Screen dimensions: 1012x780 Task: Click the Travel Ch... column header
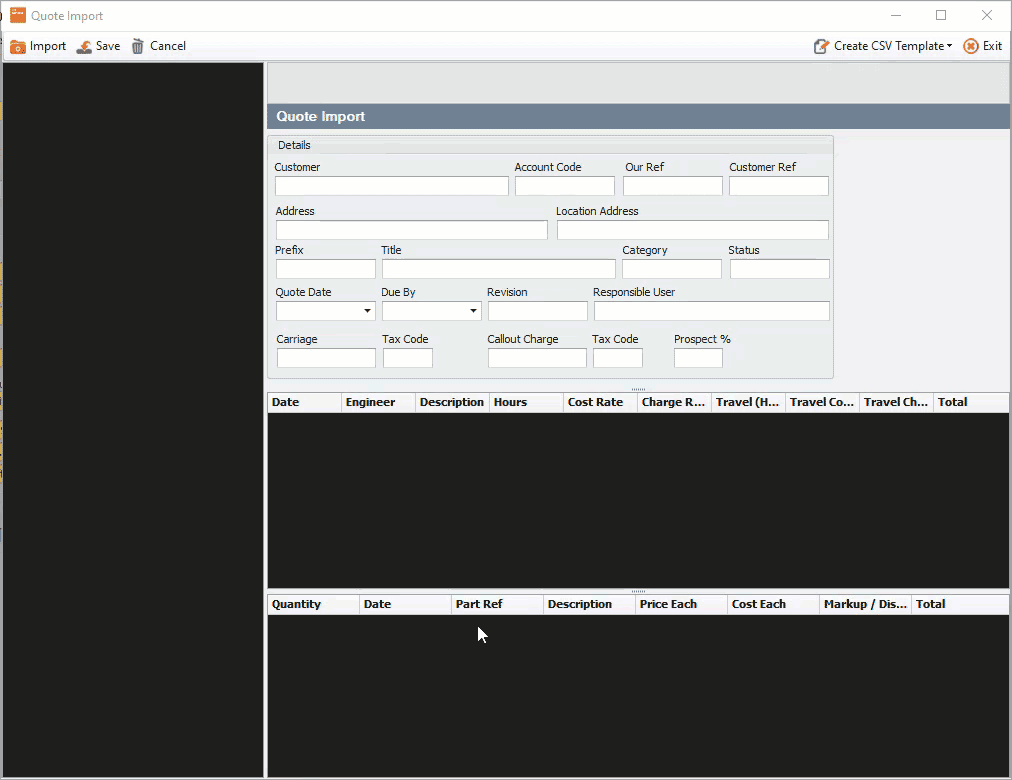[x=896, y=402]
